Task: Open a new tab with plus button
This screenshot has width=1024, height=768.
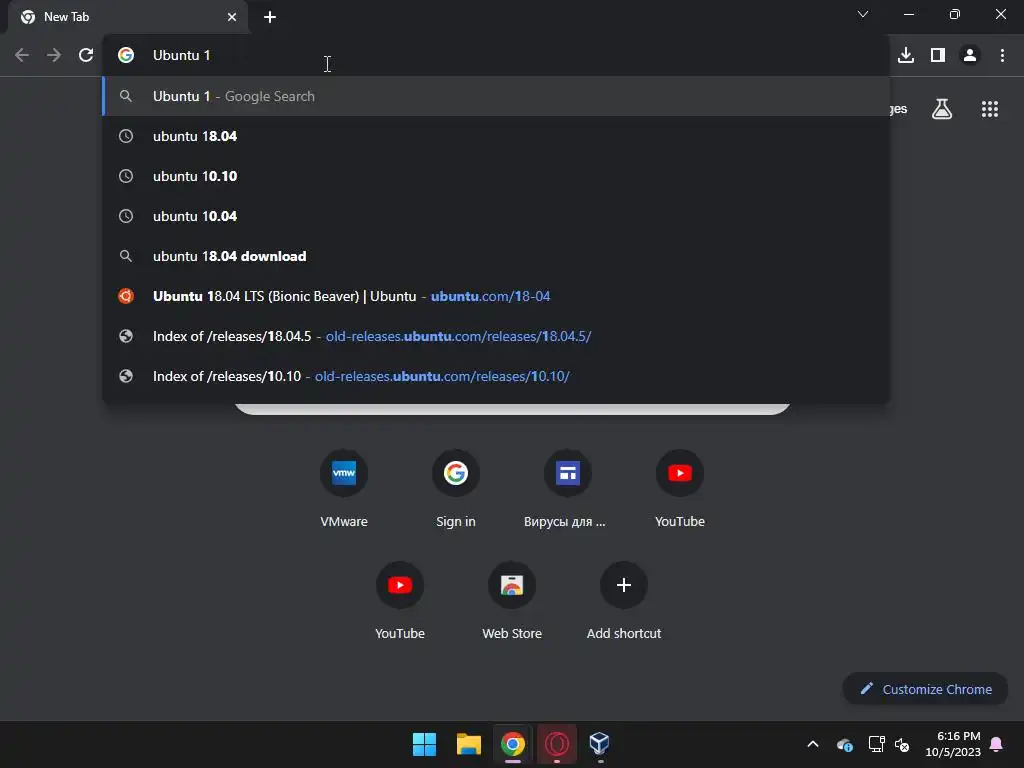Action: pyautogui.click(x=270, y=17)
